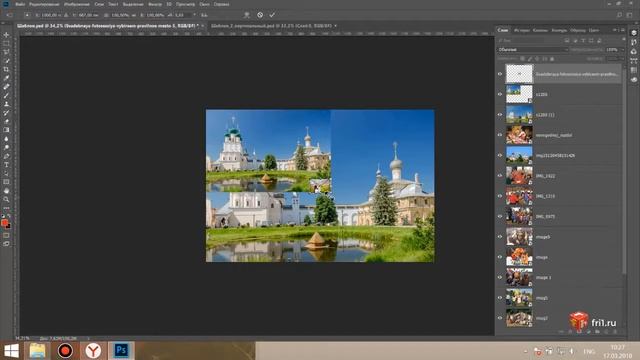Screen dimensions: 640x360
Task: Click the lock all icon in Layers panel
Action: (552, 59)
